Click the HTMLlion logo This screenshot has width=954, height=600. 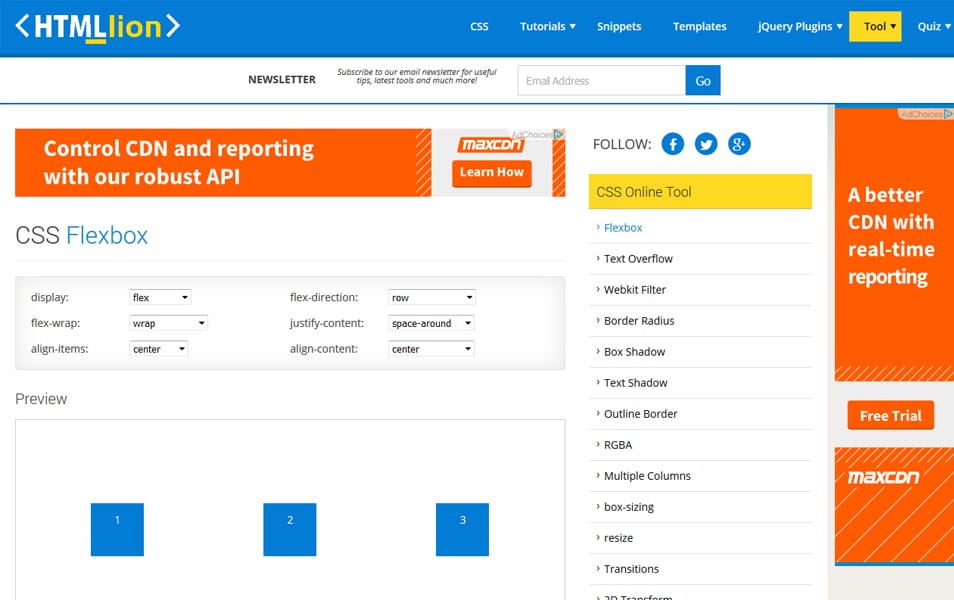pos(98,27)
